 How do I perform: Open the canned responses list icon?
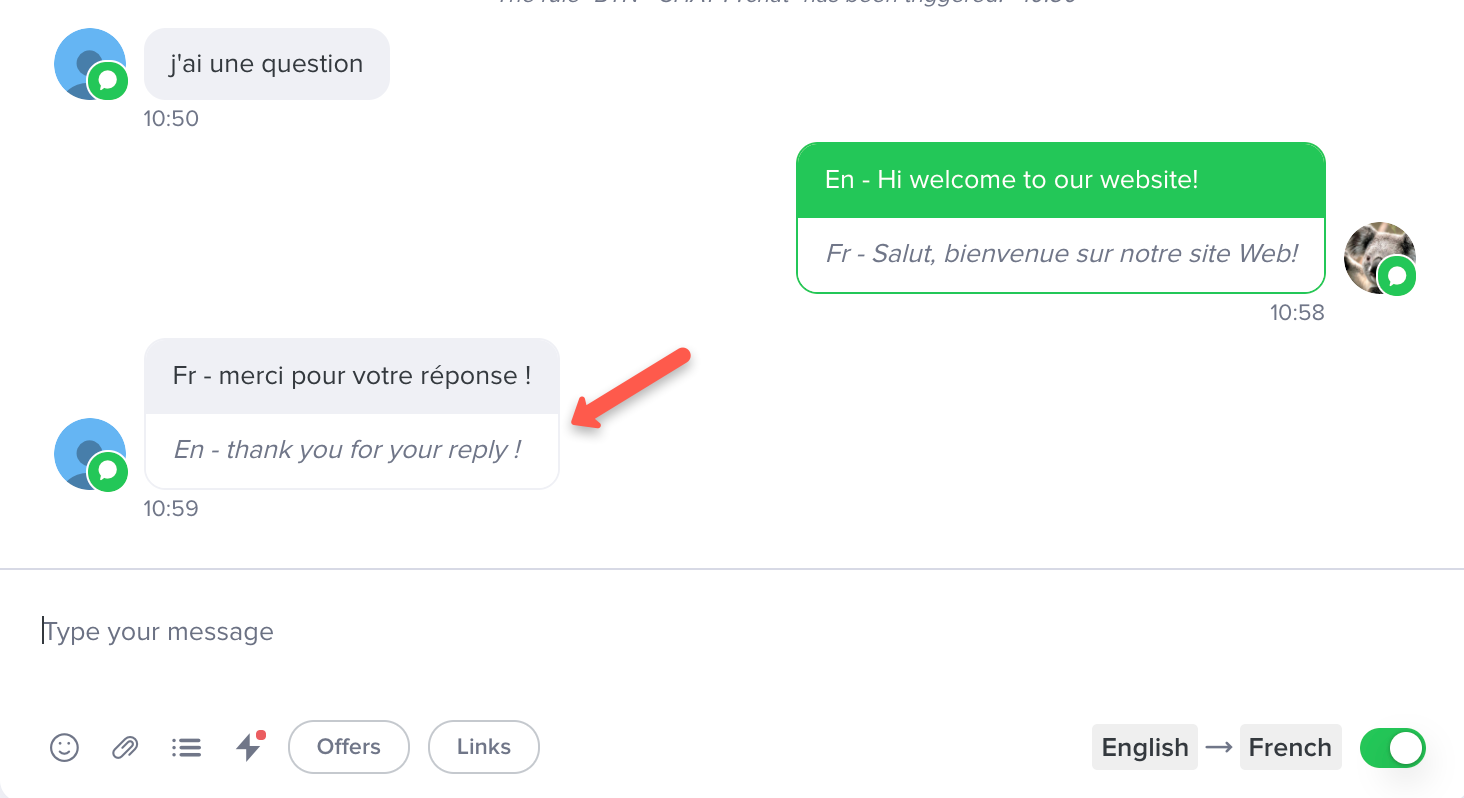[x=186, y=747]
